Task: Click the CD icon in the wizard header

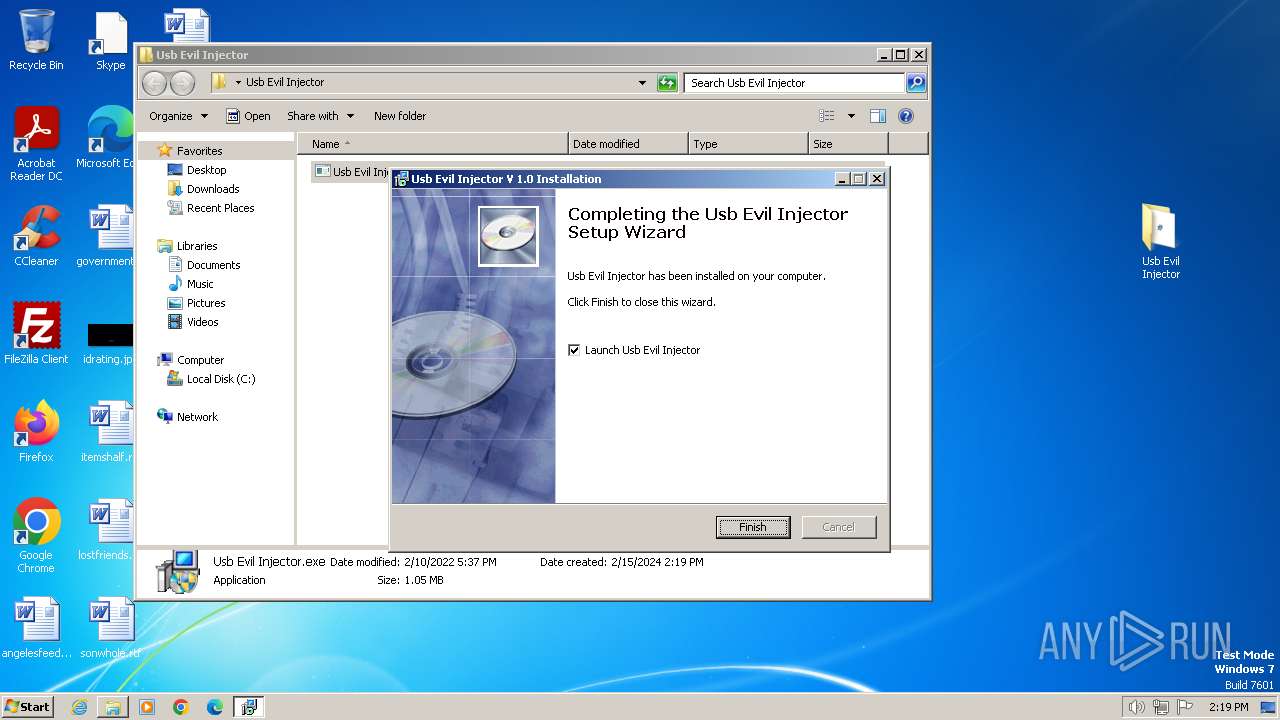Action: click(x=508, y=236)
